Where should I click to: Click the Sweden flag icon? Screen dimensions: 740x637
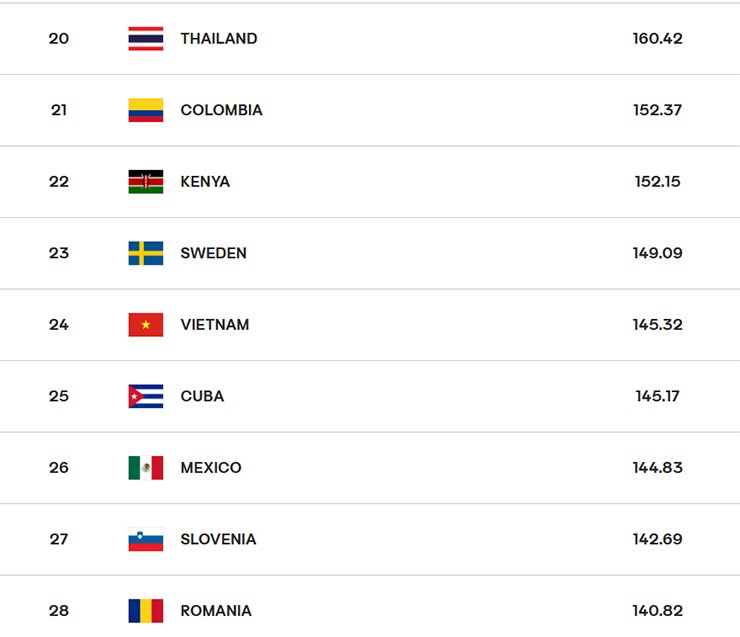pos(146,253)
